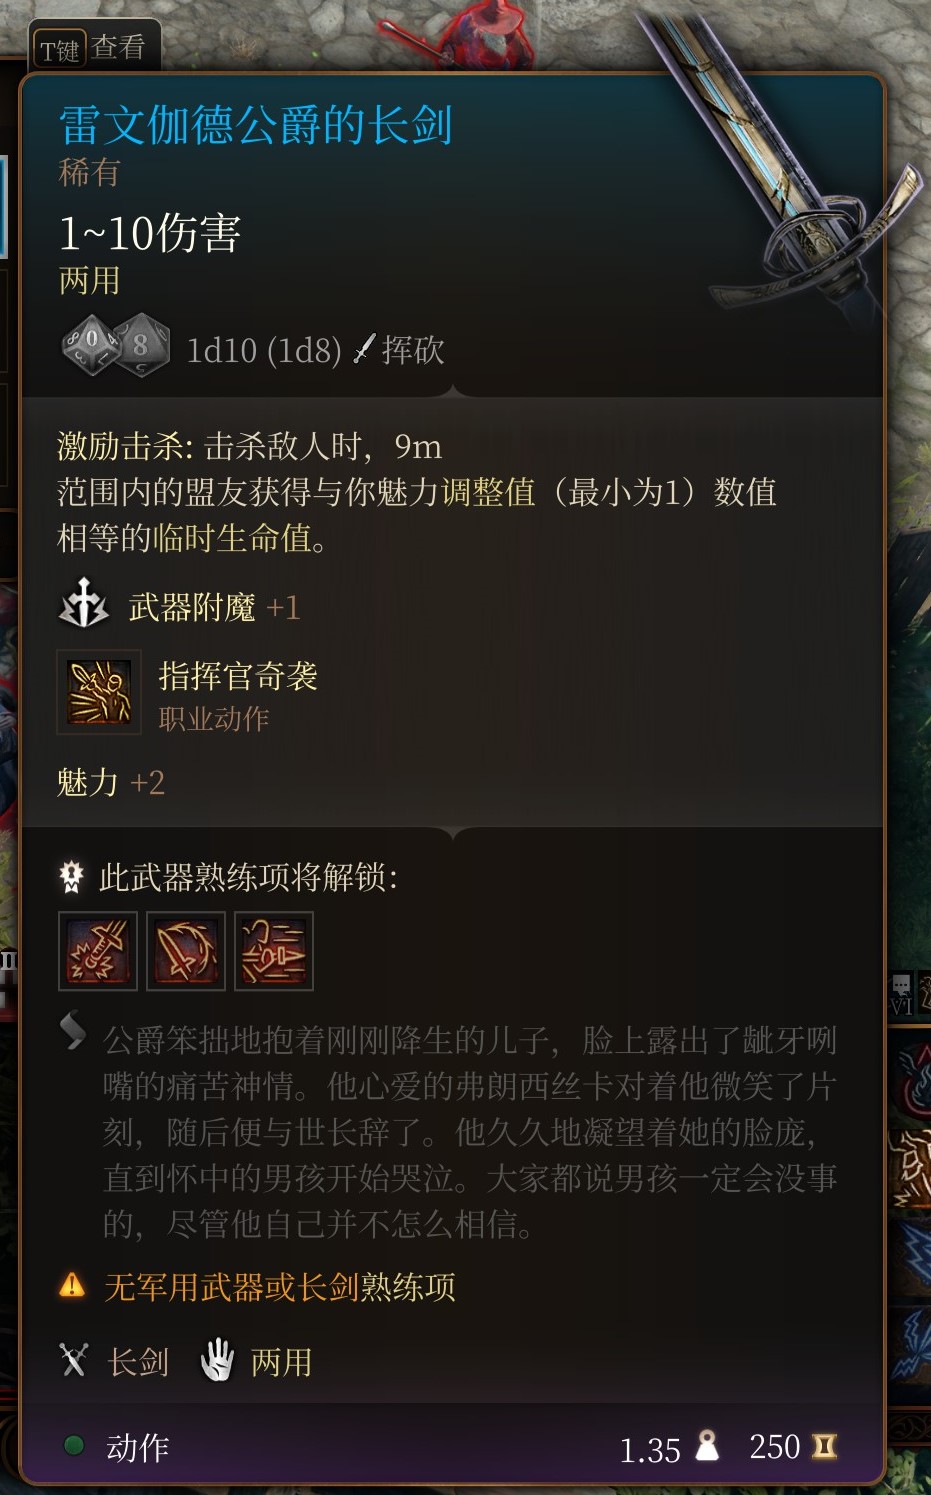Click the 武器附魔 enchantment icon

(x=84, y=604)
